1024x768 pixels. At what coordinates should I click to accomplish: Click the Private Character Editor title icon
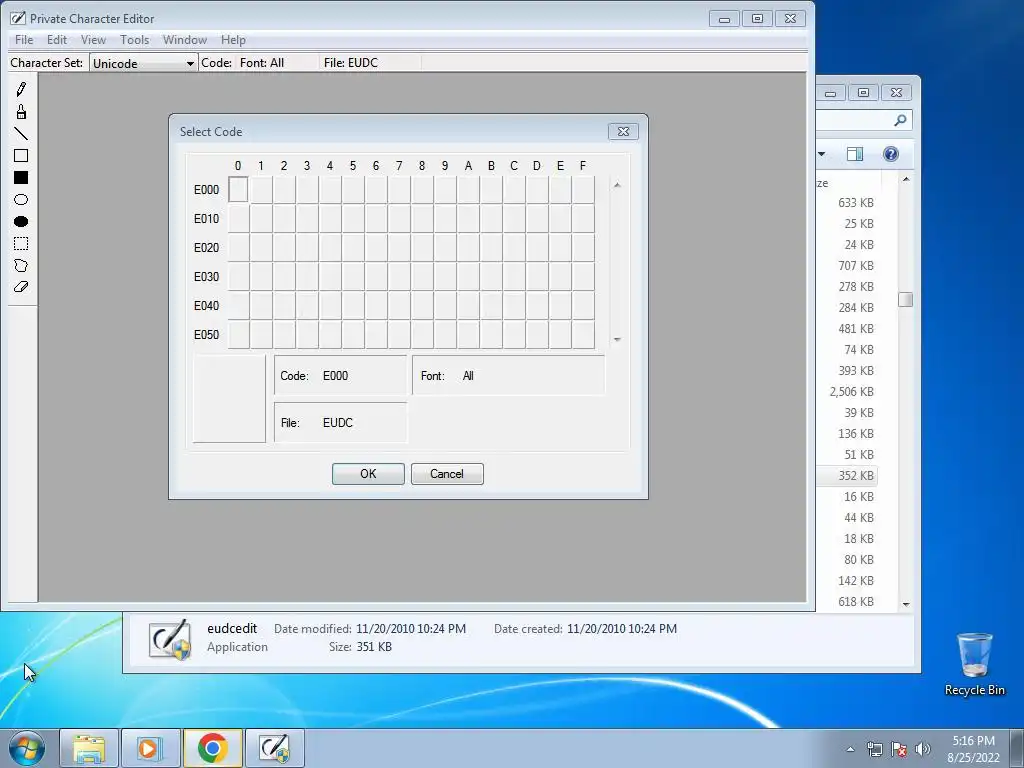point(18,18)
